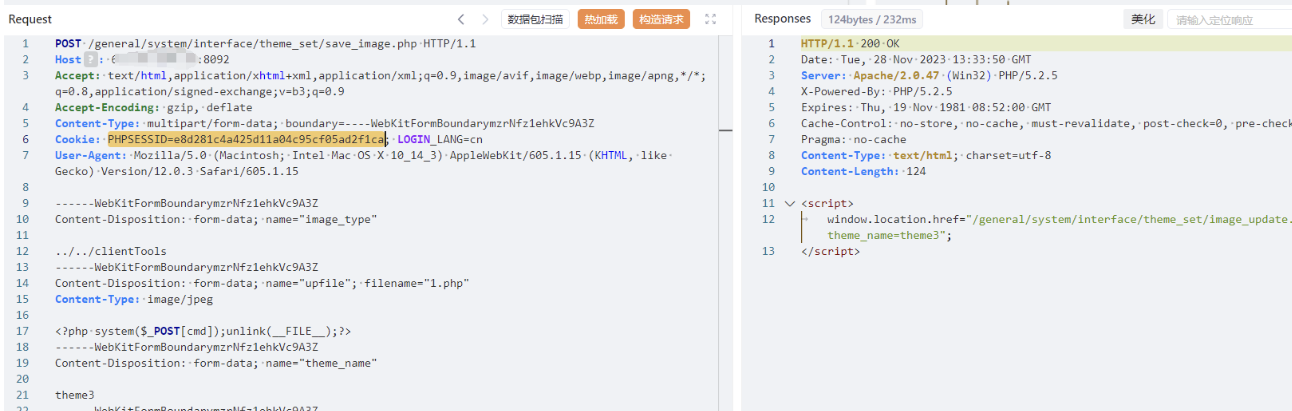Click the Content-Type: image/jpeg line
The height and width of the screenshot is (411, 1292).
click(134, 299)
